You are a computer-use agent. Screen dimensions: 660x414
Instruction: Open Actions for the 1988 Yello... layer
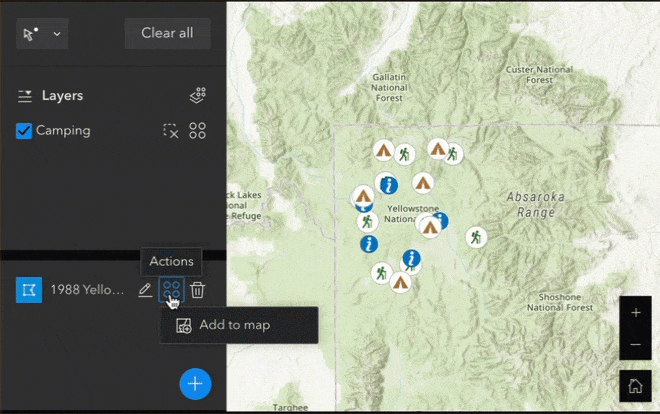click(171, 289)
